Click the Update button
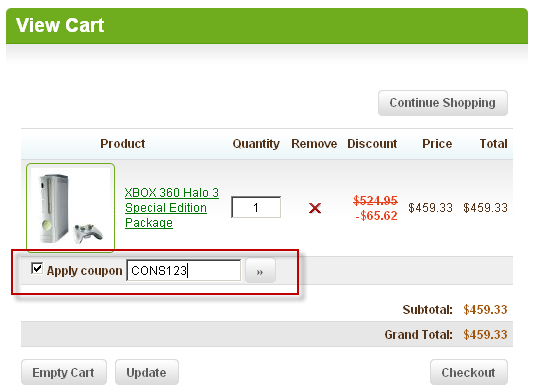This screenshot has height=392, width=533. (147, 372)
